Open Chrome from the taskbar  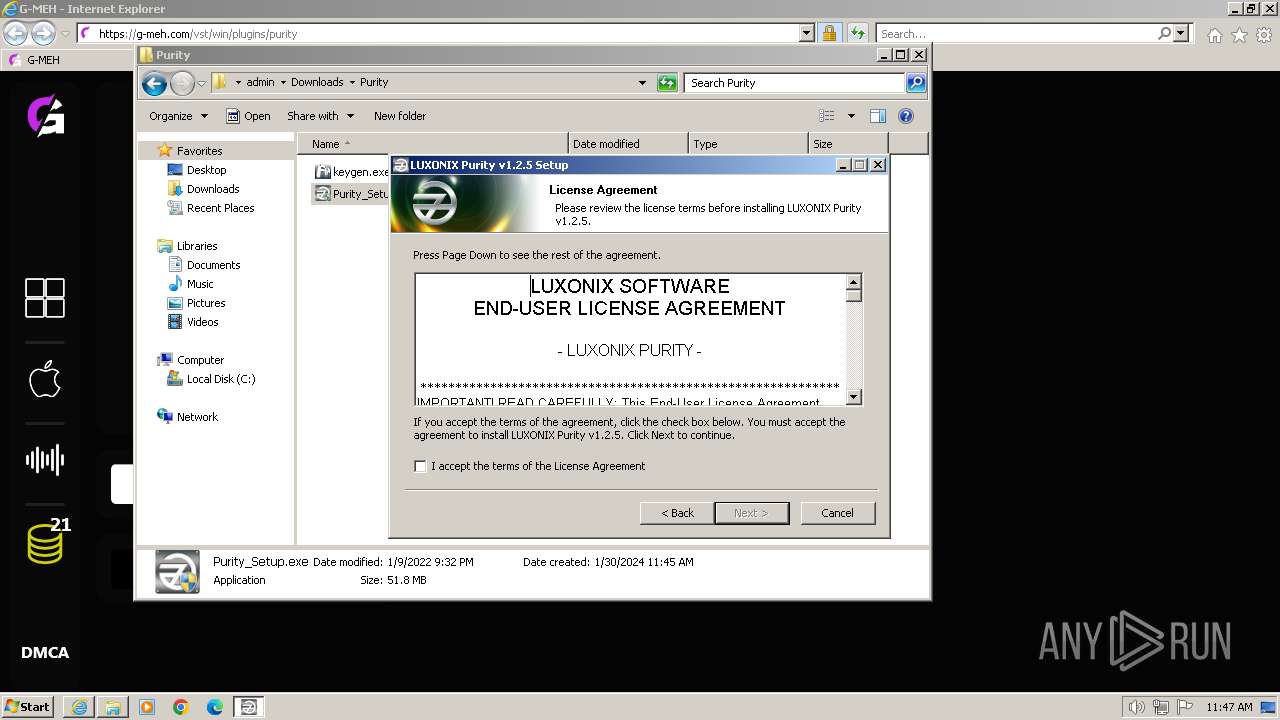[x=181, y=707]
